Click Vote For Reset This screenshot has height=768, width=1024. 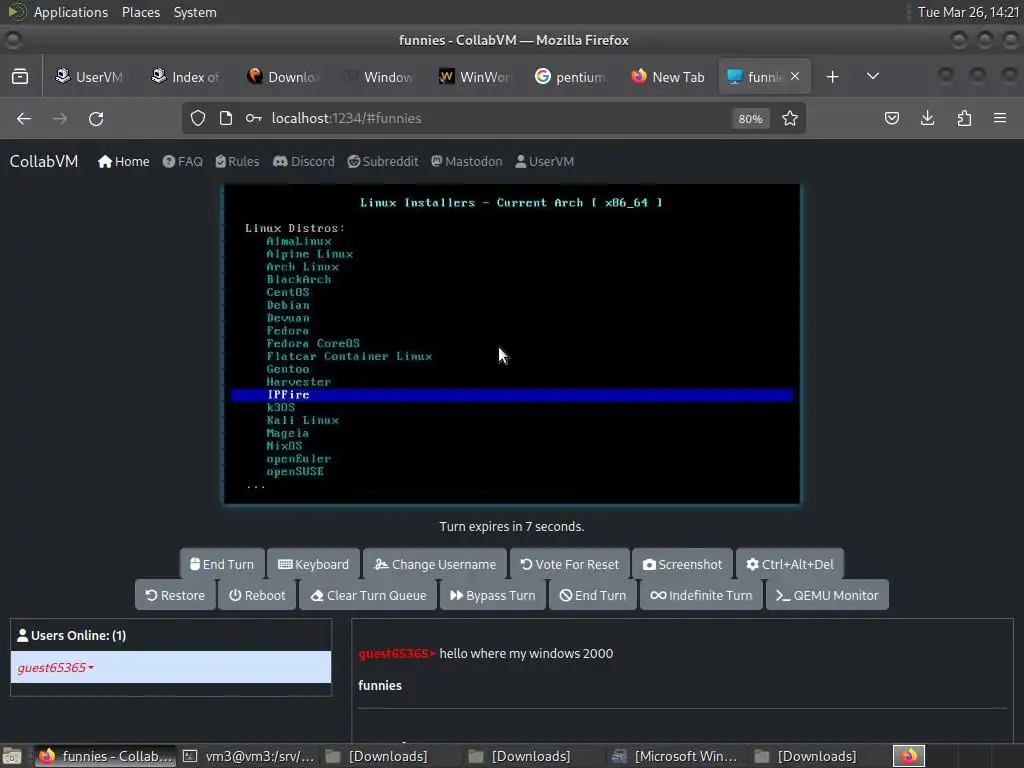569,564
